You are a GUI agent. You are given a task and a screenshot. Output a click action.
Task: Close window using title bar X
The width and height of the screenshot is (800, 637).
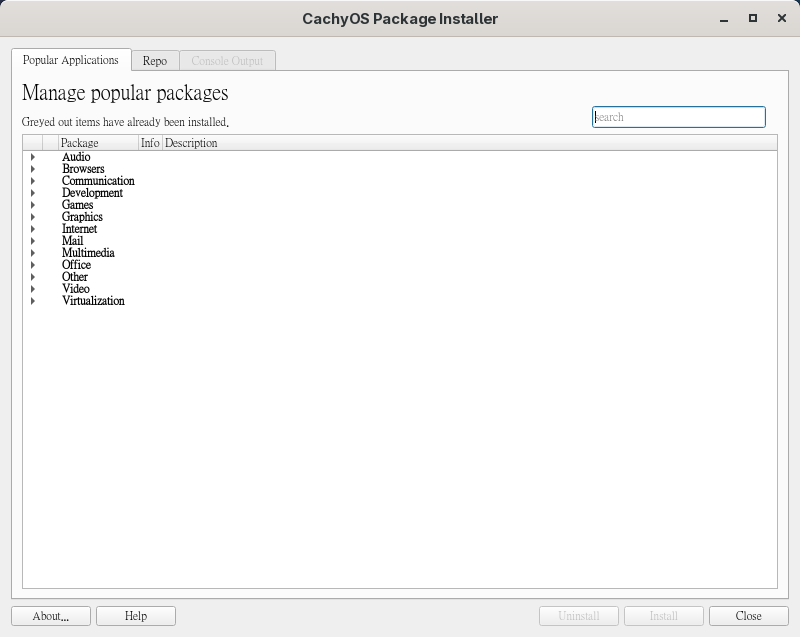point(782,18)
